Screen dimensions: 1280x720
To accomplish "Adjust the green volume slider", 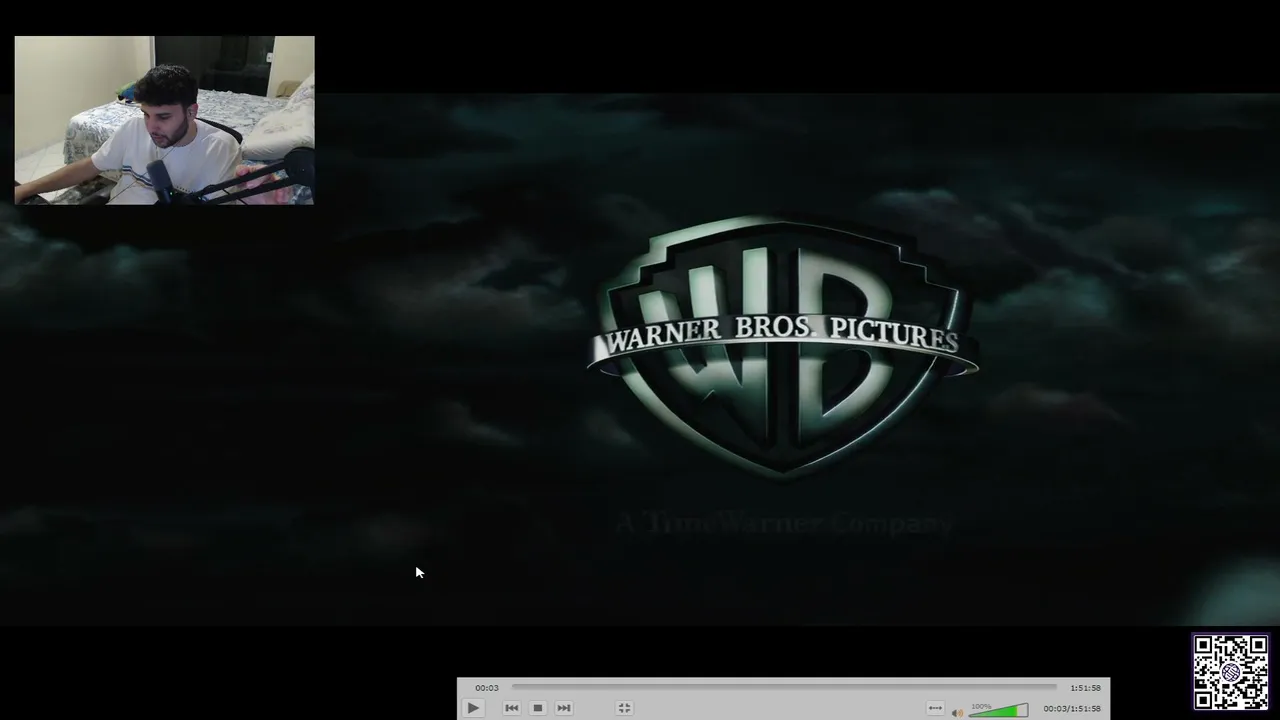I will 998,710.
